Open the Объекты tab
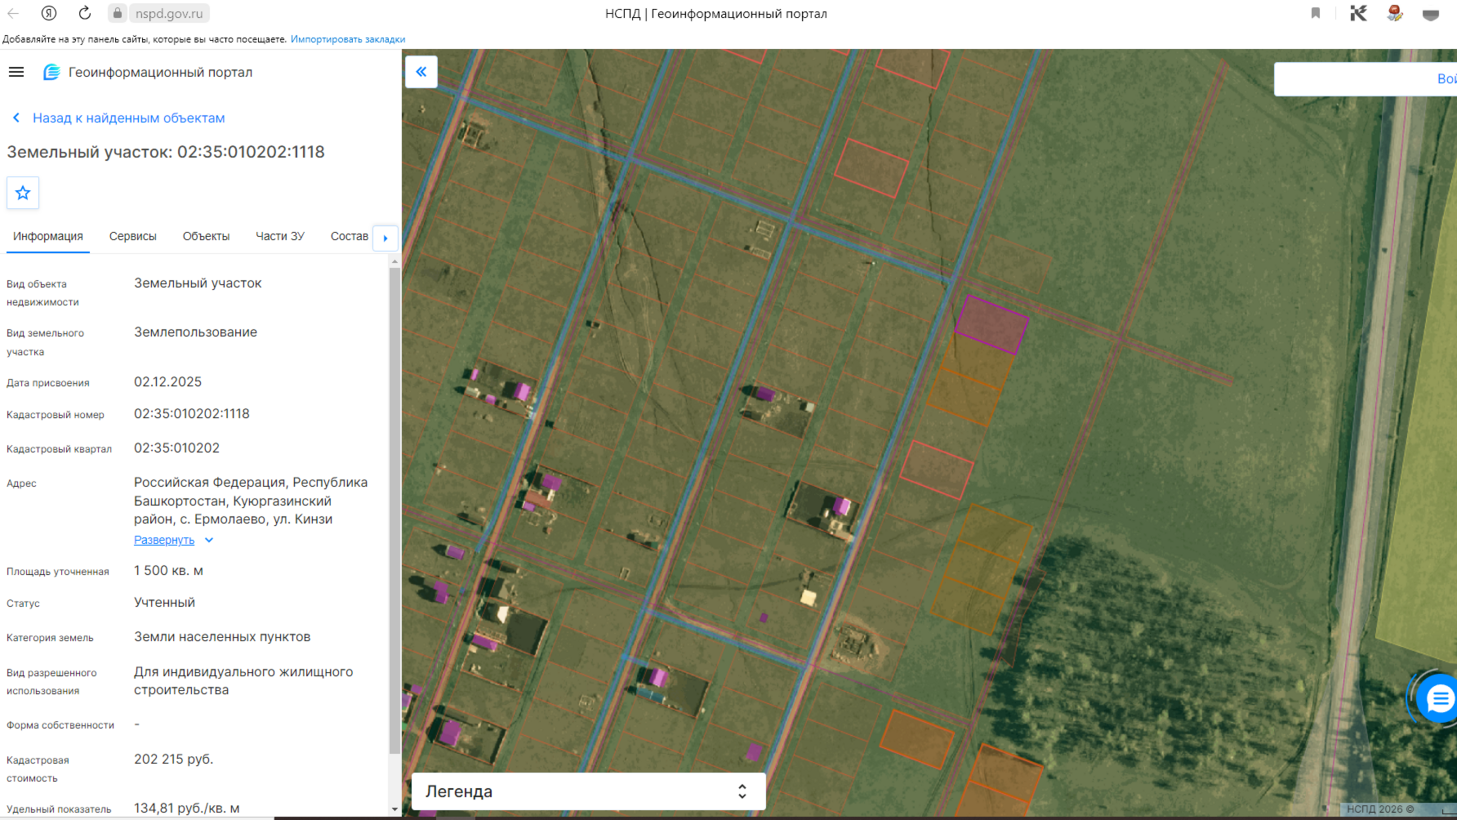This screenshot has width=1457, height=820. coord(206,237)
